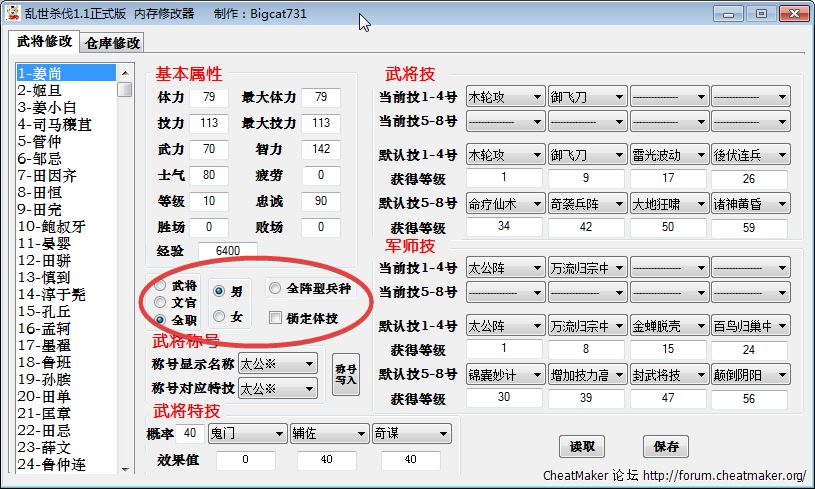Screen dimensions: 815x489
Task: Select the 全阵型兵种 radio option
Action: pos(275,288)
